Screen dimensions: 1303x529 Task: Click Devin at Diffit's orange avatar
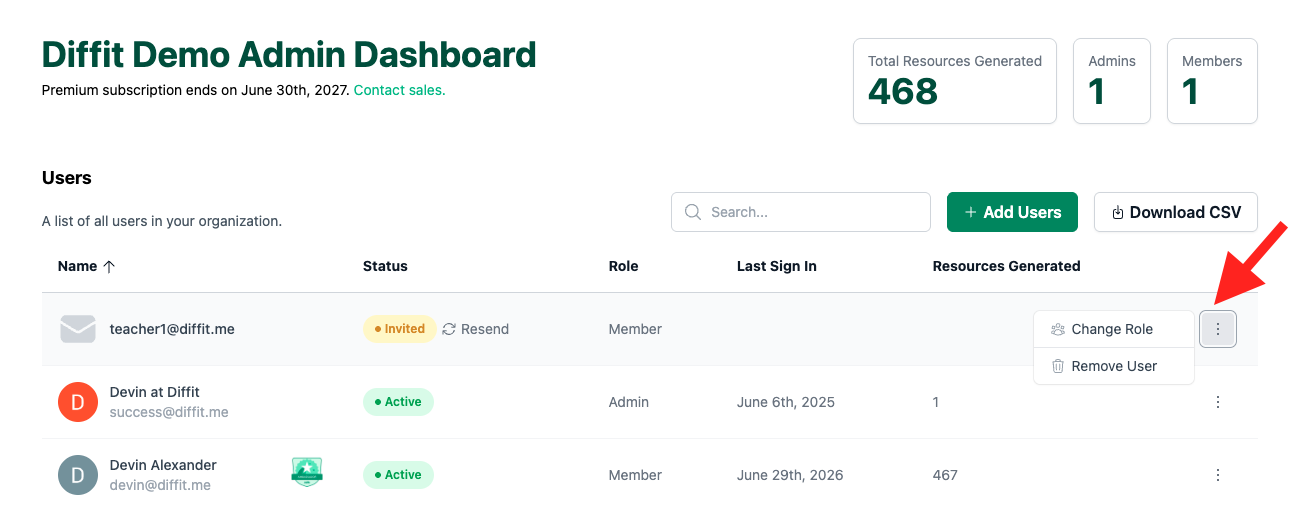pos(78,402)
